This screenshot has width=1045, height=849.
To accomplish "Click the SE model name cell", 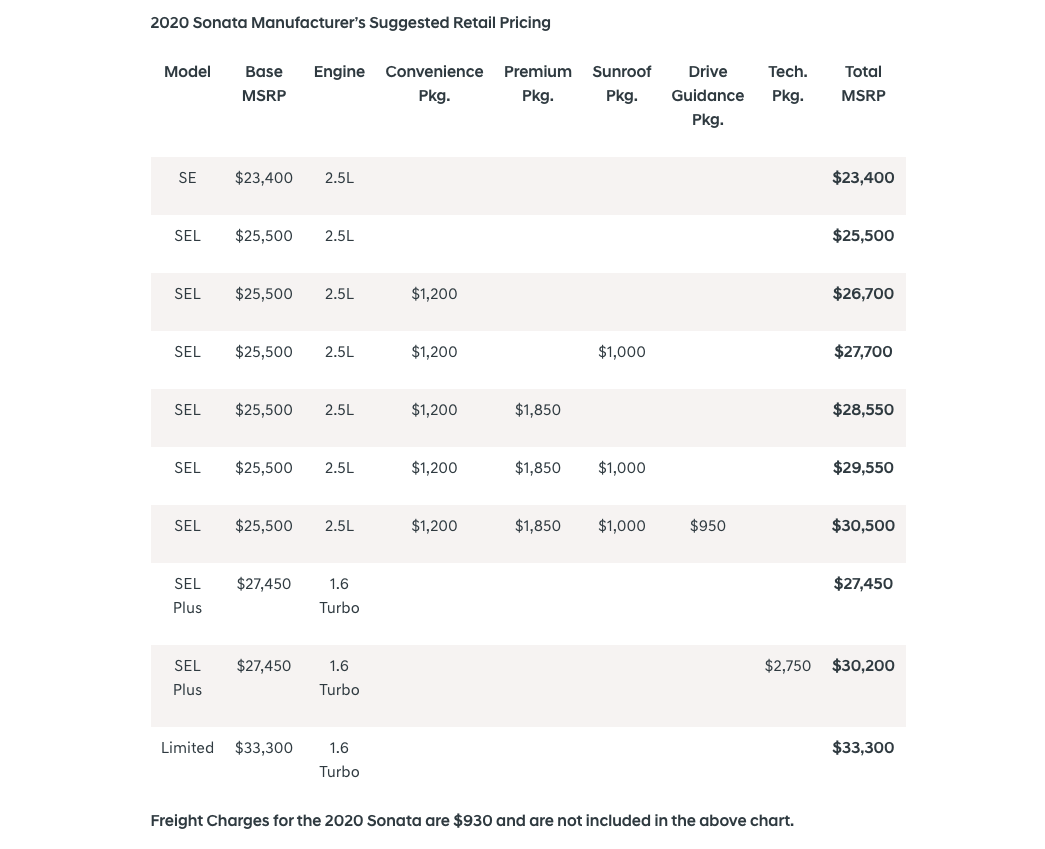I will click(x=187, y=178).
